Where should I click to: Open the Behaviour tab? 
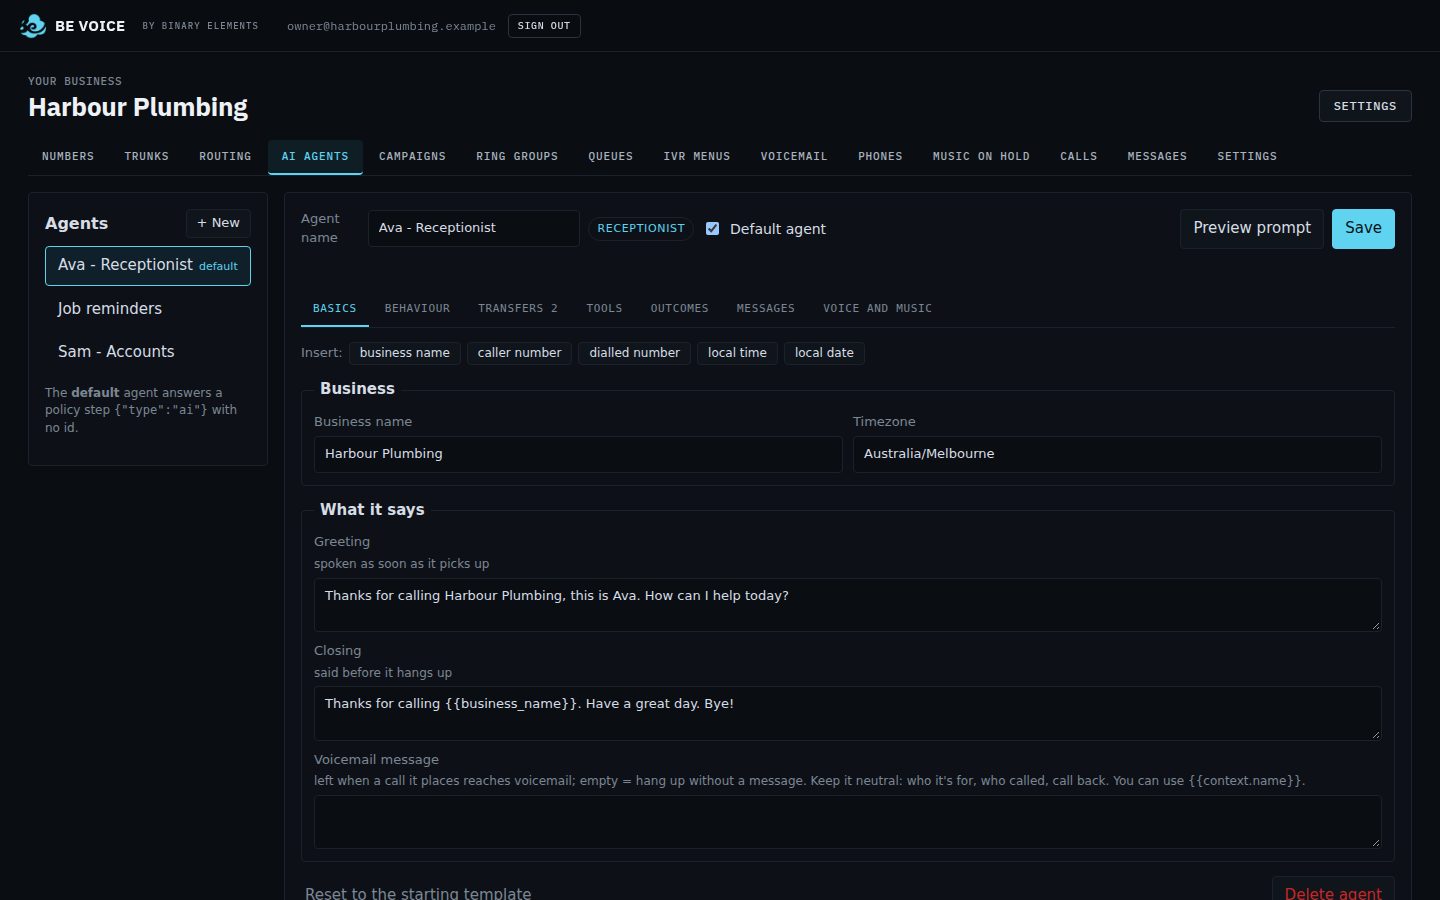coord(417,308)
